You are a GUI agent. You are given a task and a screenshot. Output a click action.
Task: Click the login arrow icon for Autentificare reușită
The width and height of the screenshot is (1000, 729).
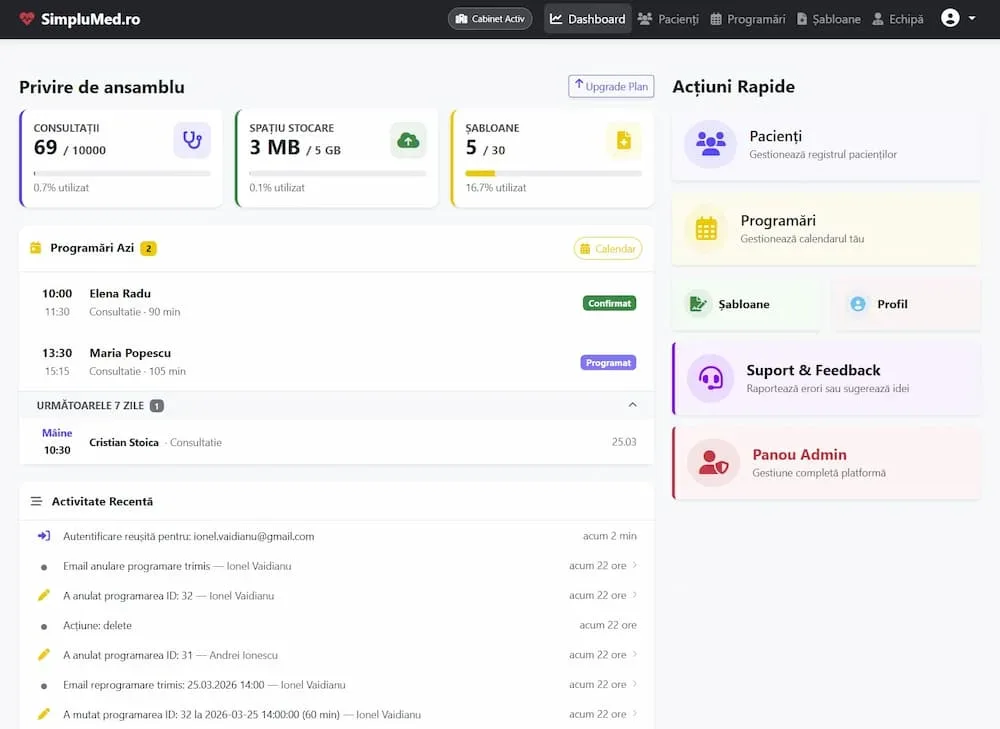point(43,536)
